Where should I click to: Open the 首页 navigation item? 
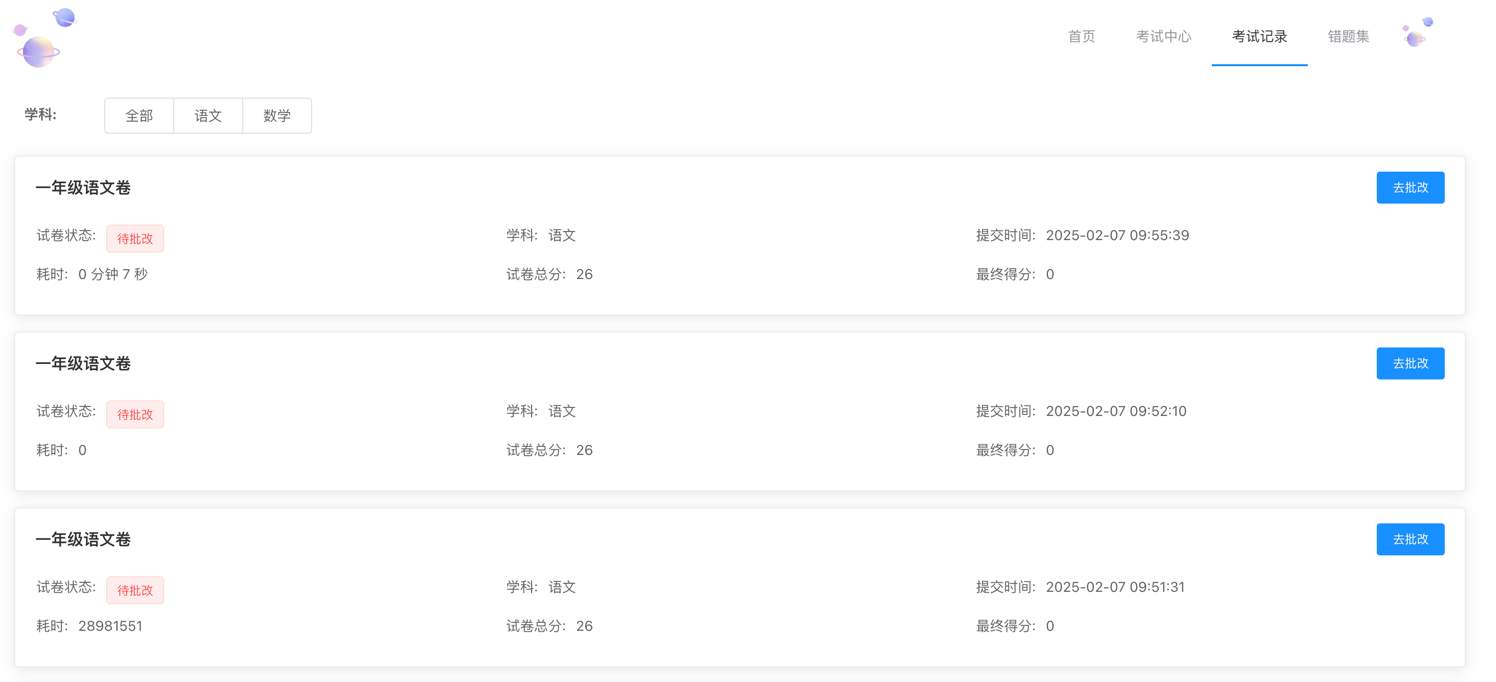1080,36
